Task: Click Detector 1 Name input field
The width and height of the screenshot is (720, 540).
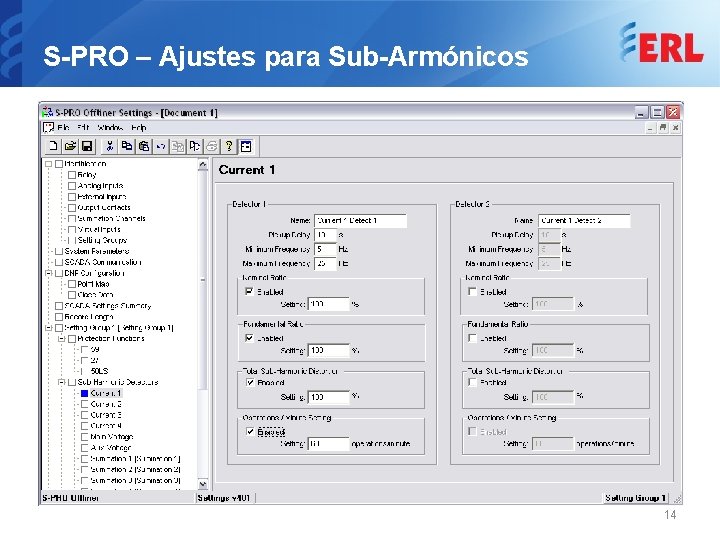Action: point(360,220)
